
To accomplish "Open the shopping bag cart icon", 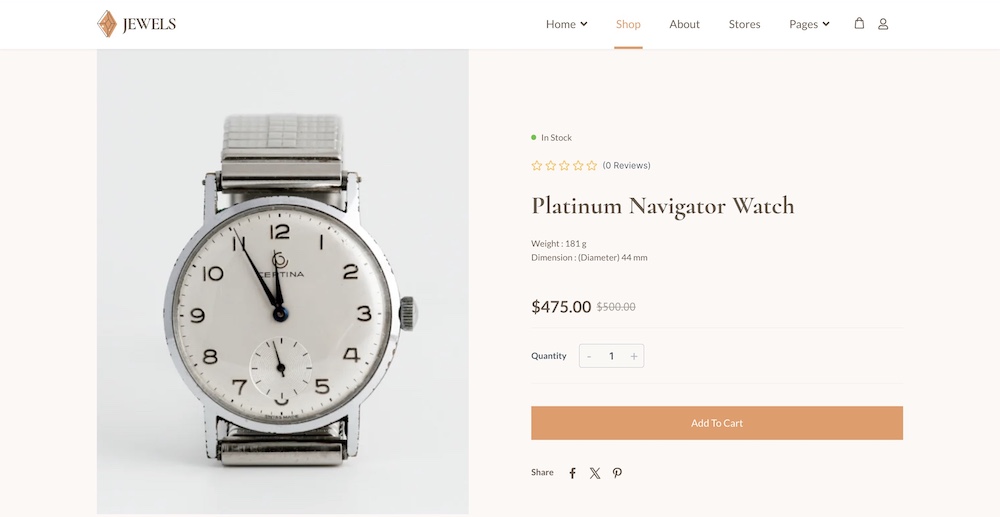I will click(x=859, y=23).
